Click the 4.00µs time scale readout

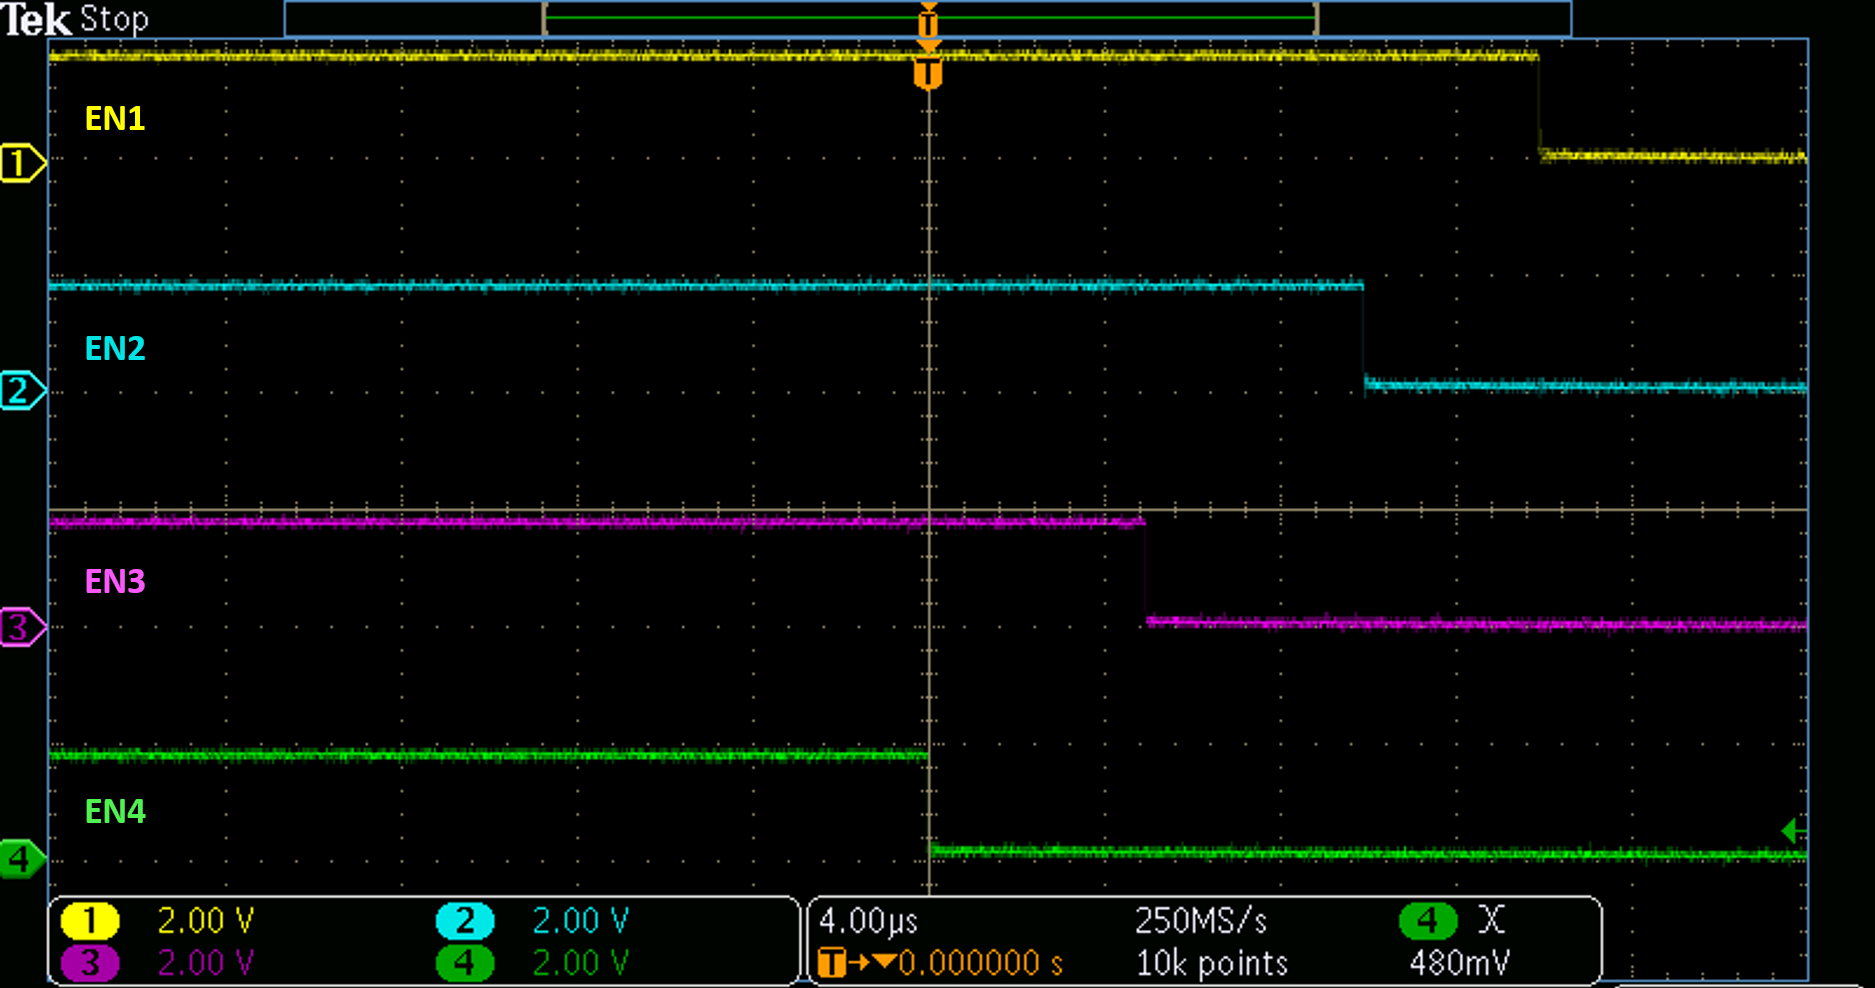pyautogui.click(x=868, y=920)
